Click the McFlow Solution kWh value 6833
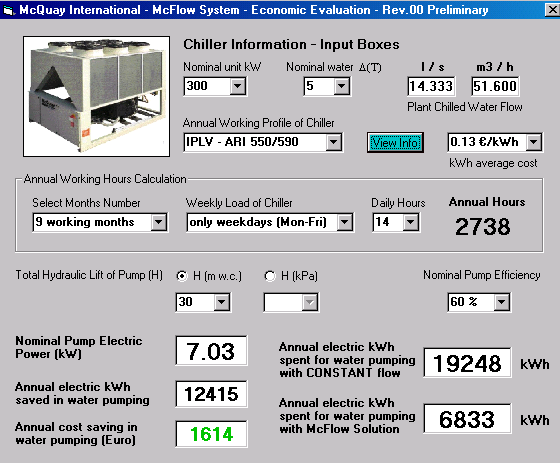Screen dimensions: 560x463 [468, 419]
